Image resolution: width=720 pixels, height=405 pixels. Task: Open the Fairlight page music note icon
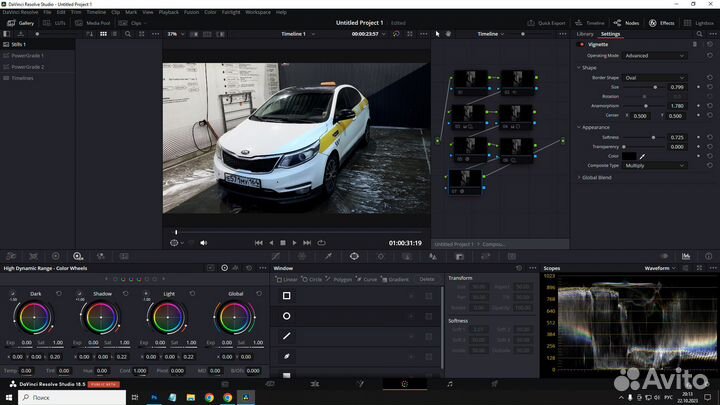tap(449, 383)
